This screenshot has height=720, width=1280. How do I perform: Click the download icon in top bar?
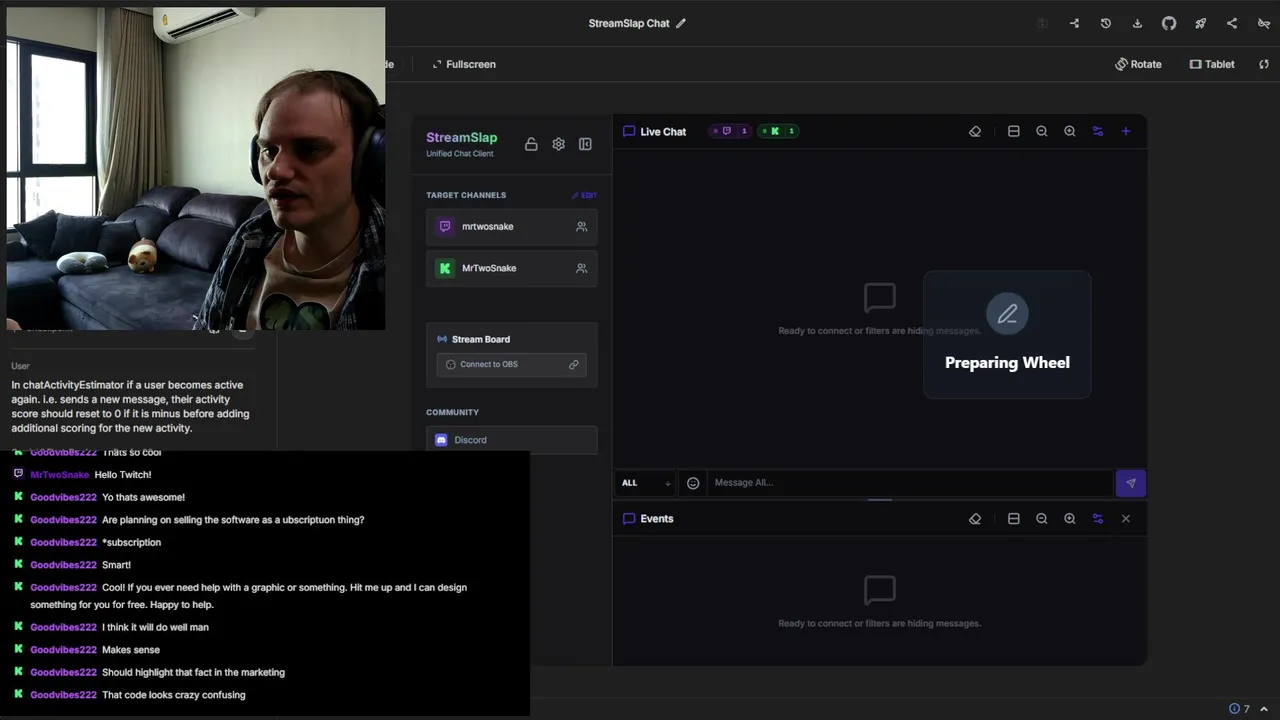tap(1137, 23)
